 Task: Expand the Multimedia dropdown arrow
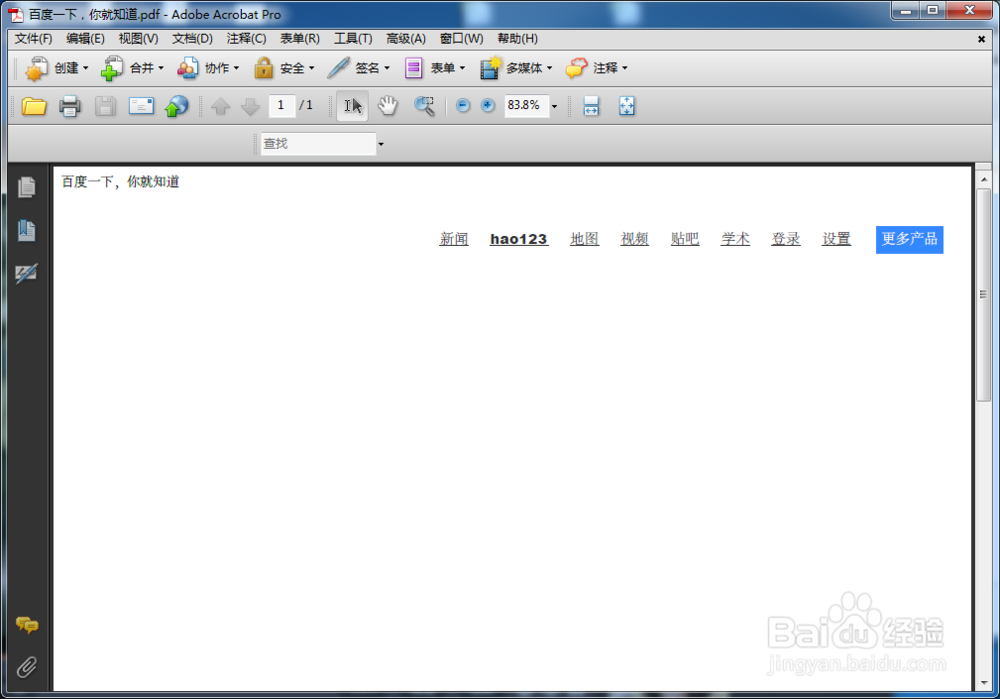point(549,68)
